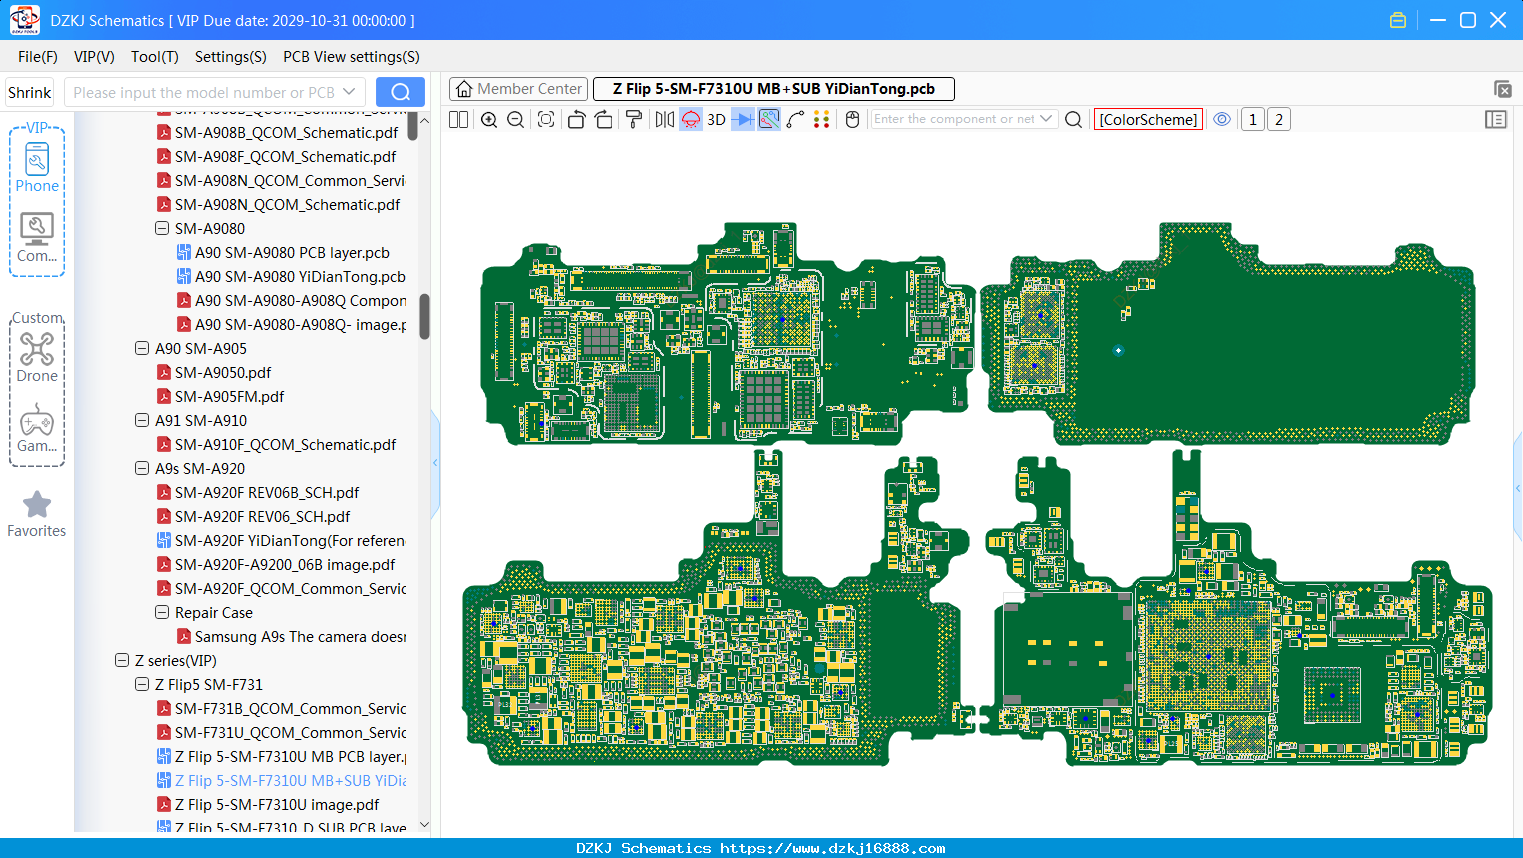Collapse the A9s SM-A920 folder
Image resolution: width=1523 pixels, height=858 pixels.
[x=142, y=468]
